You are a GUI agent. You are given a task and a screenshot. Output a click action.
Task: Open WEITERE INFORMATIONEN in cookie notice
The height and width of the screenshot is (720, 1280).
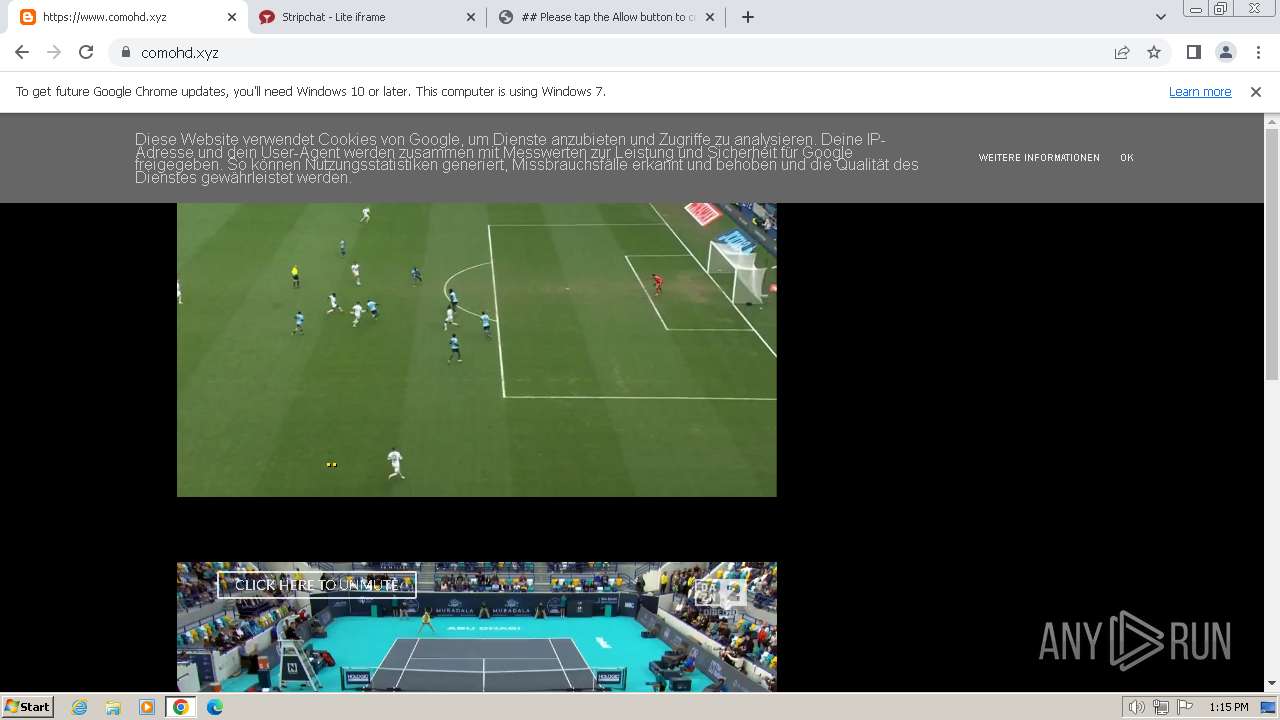tap(1039, 158)
